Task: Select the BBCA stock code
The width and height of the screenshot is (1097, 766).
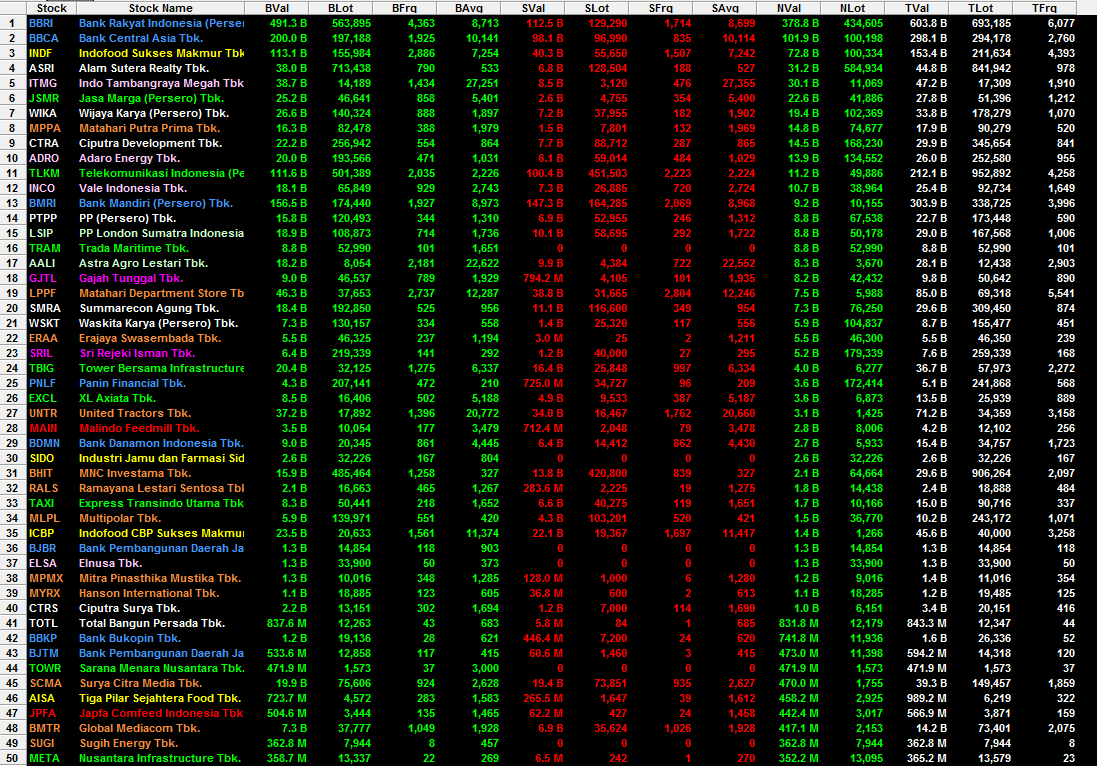Action: pyautogui.click(x=43, y=38)
